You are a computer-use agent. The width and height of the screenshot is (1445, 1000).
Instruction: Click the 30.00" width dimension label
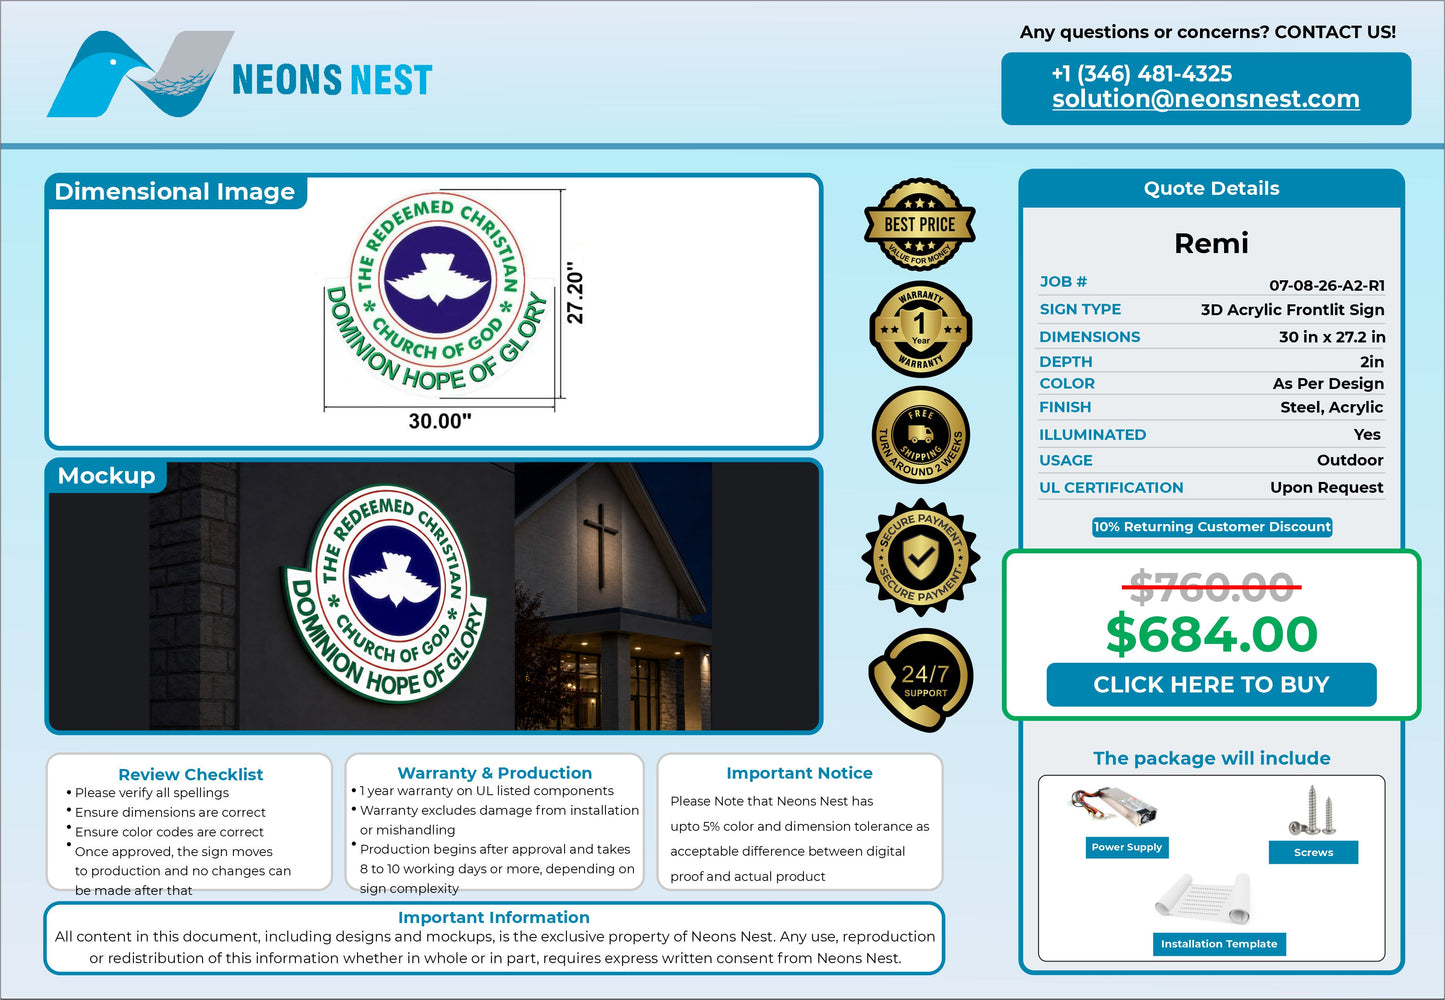click(440, 421)
